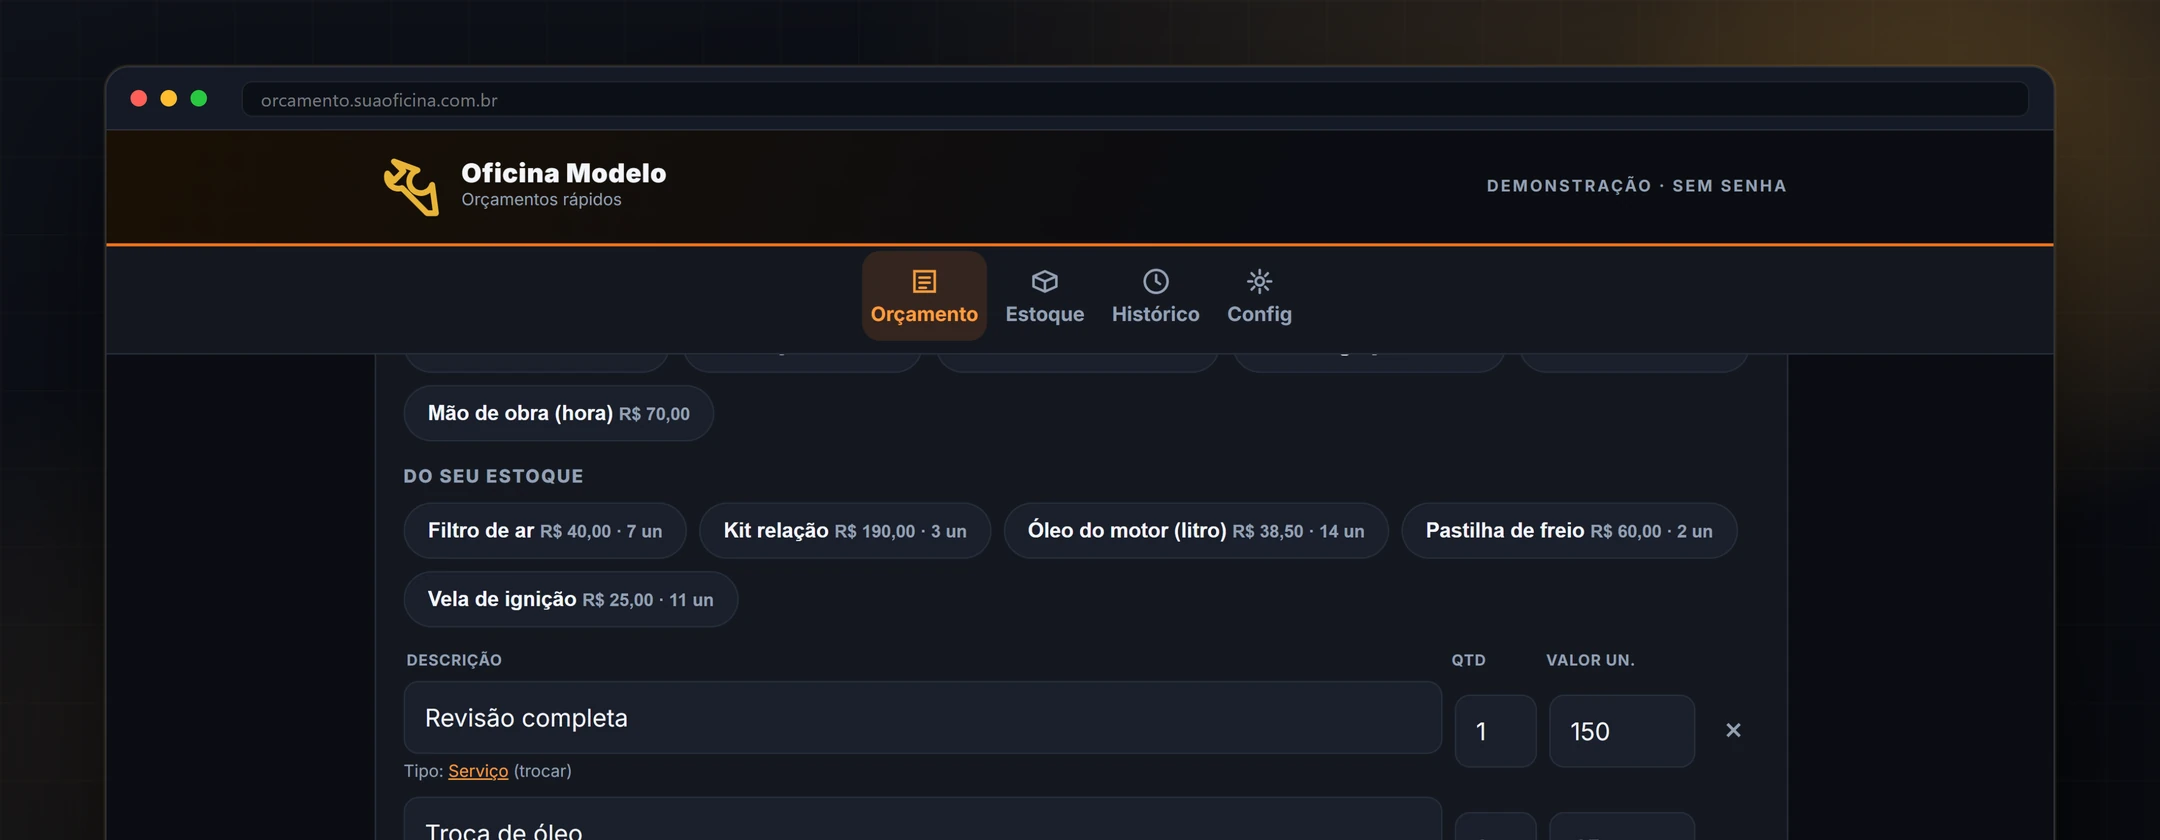Image resolution: width=2160 pixels, height=840 pixels.
Task: Edit the Revisão completa description field
Action: click(922, 718)
